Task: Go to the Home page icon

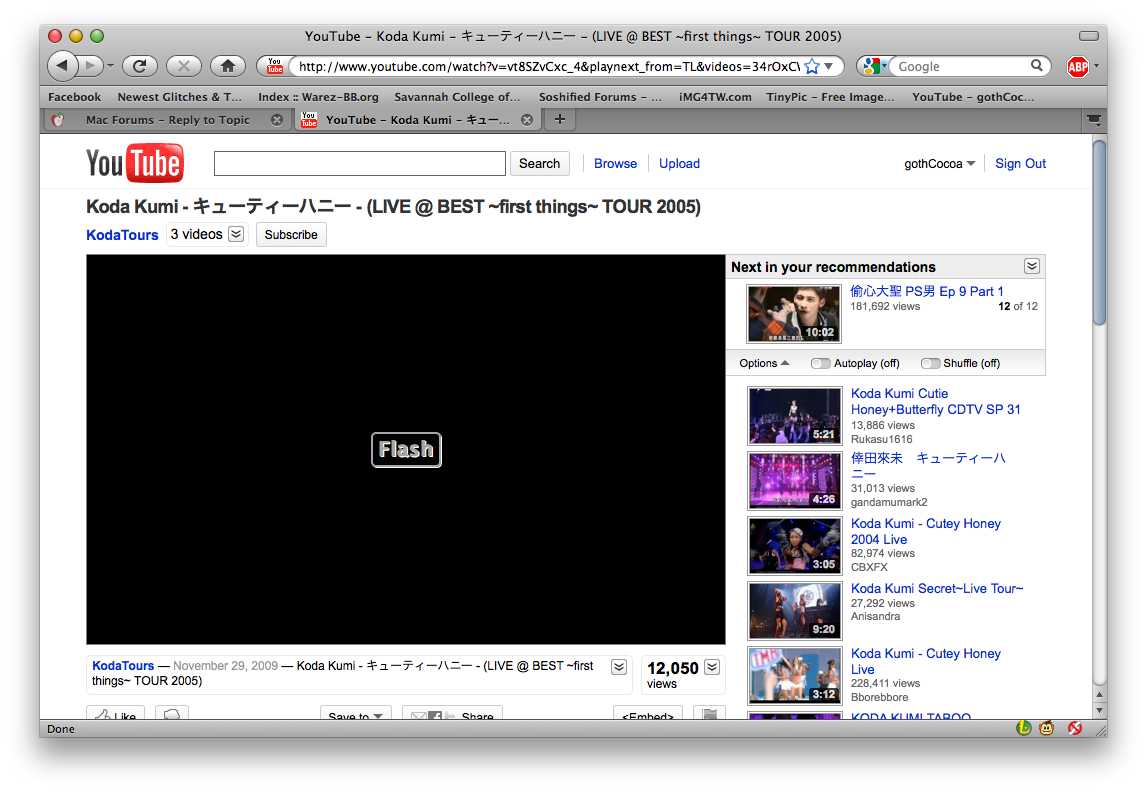Action: click(x=227, y=66)
